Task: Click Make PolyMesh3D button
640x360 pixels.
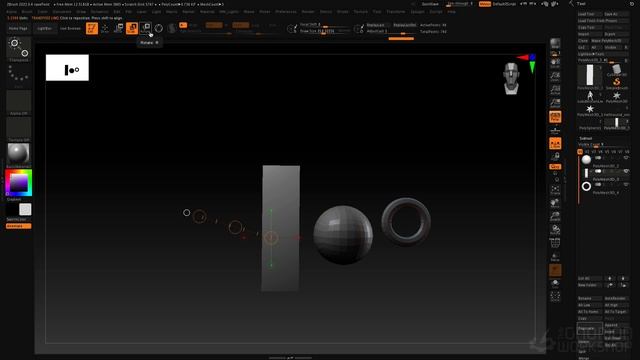Action: click(x=609, y=41)
